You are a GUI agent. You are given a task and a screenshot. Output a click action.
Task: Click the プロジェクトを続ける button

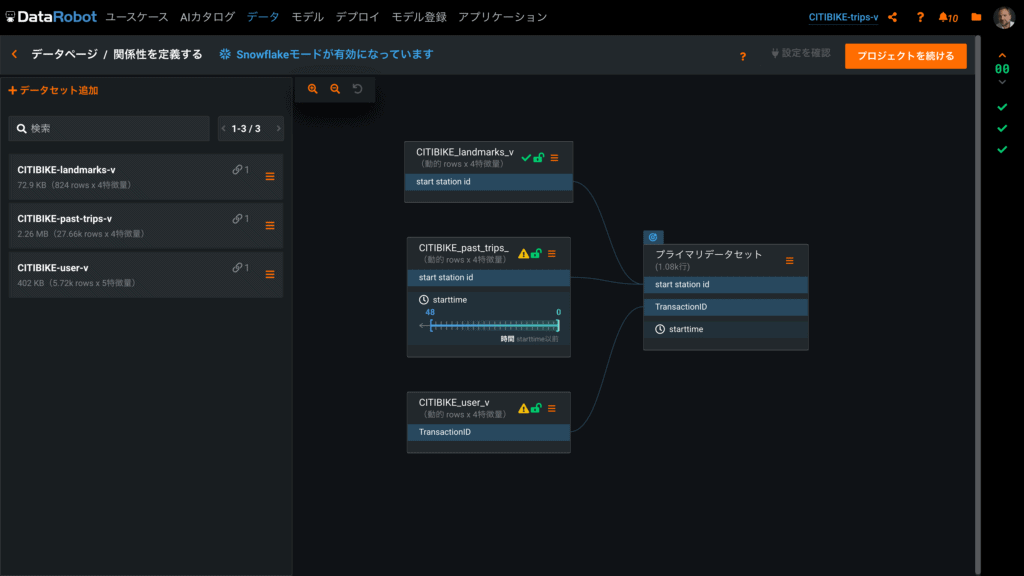coord(905,56)
